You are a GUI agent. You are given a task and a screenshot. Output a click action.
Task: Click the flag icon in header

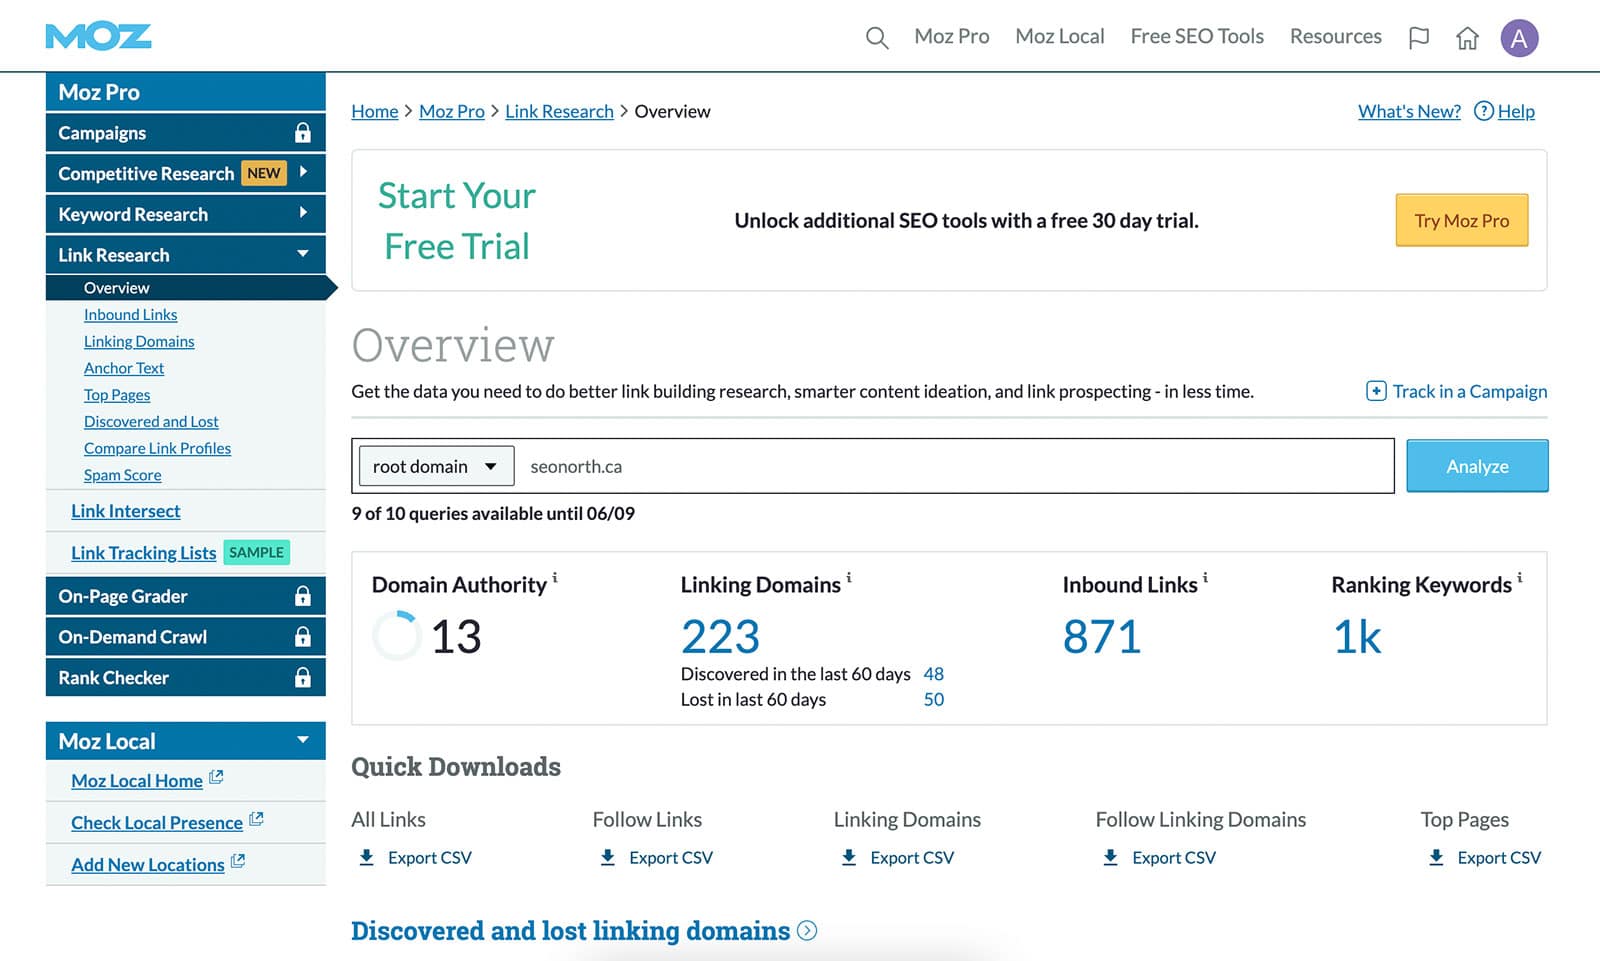[1418, 38]
